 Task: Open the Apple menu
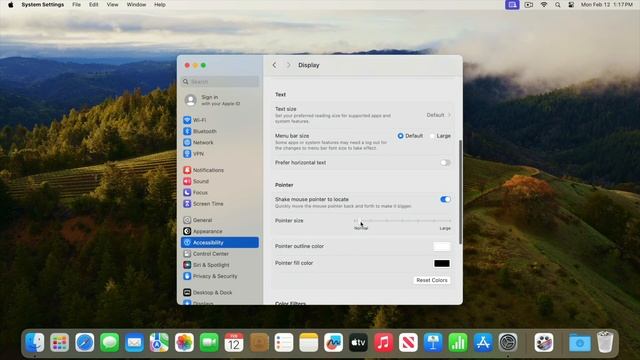click(x=11, y=5)
